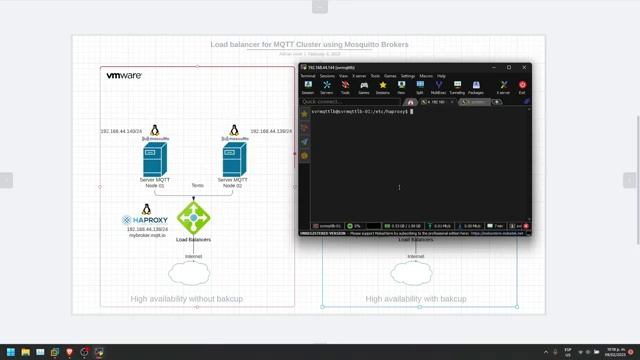Click the diagram title text
This screenshot has width=640, height=360.
click(x=309, y=44)
